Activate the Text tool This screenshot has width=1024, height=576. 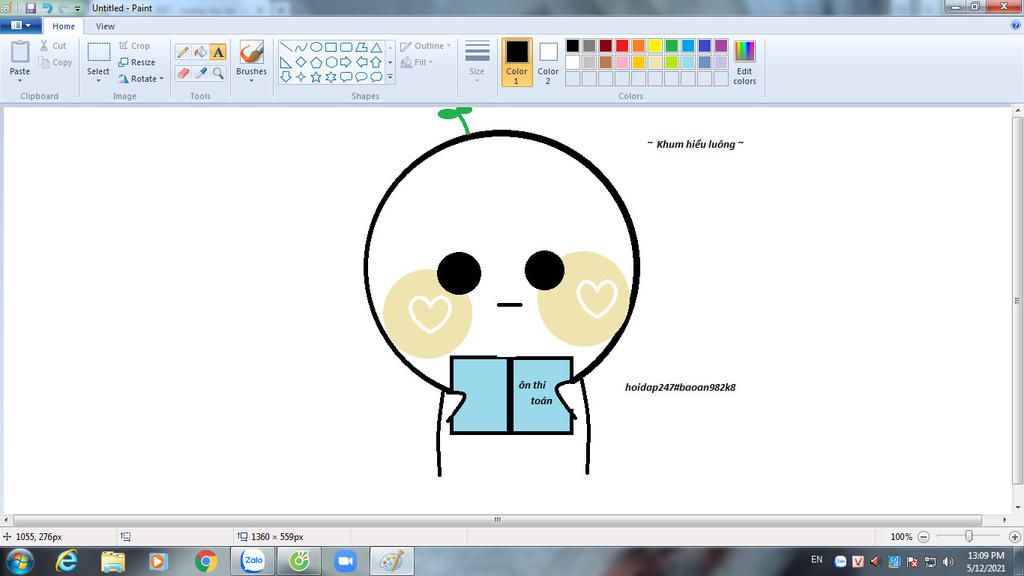tap(218, 52)
